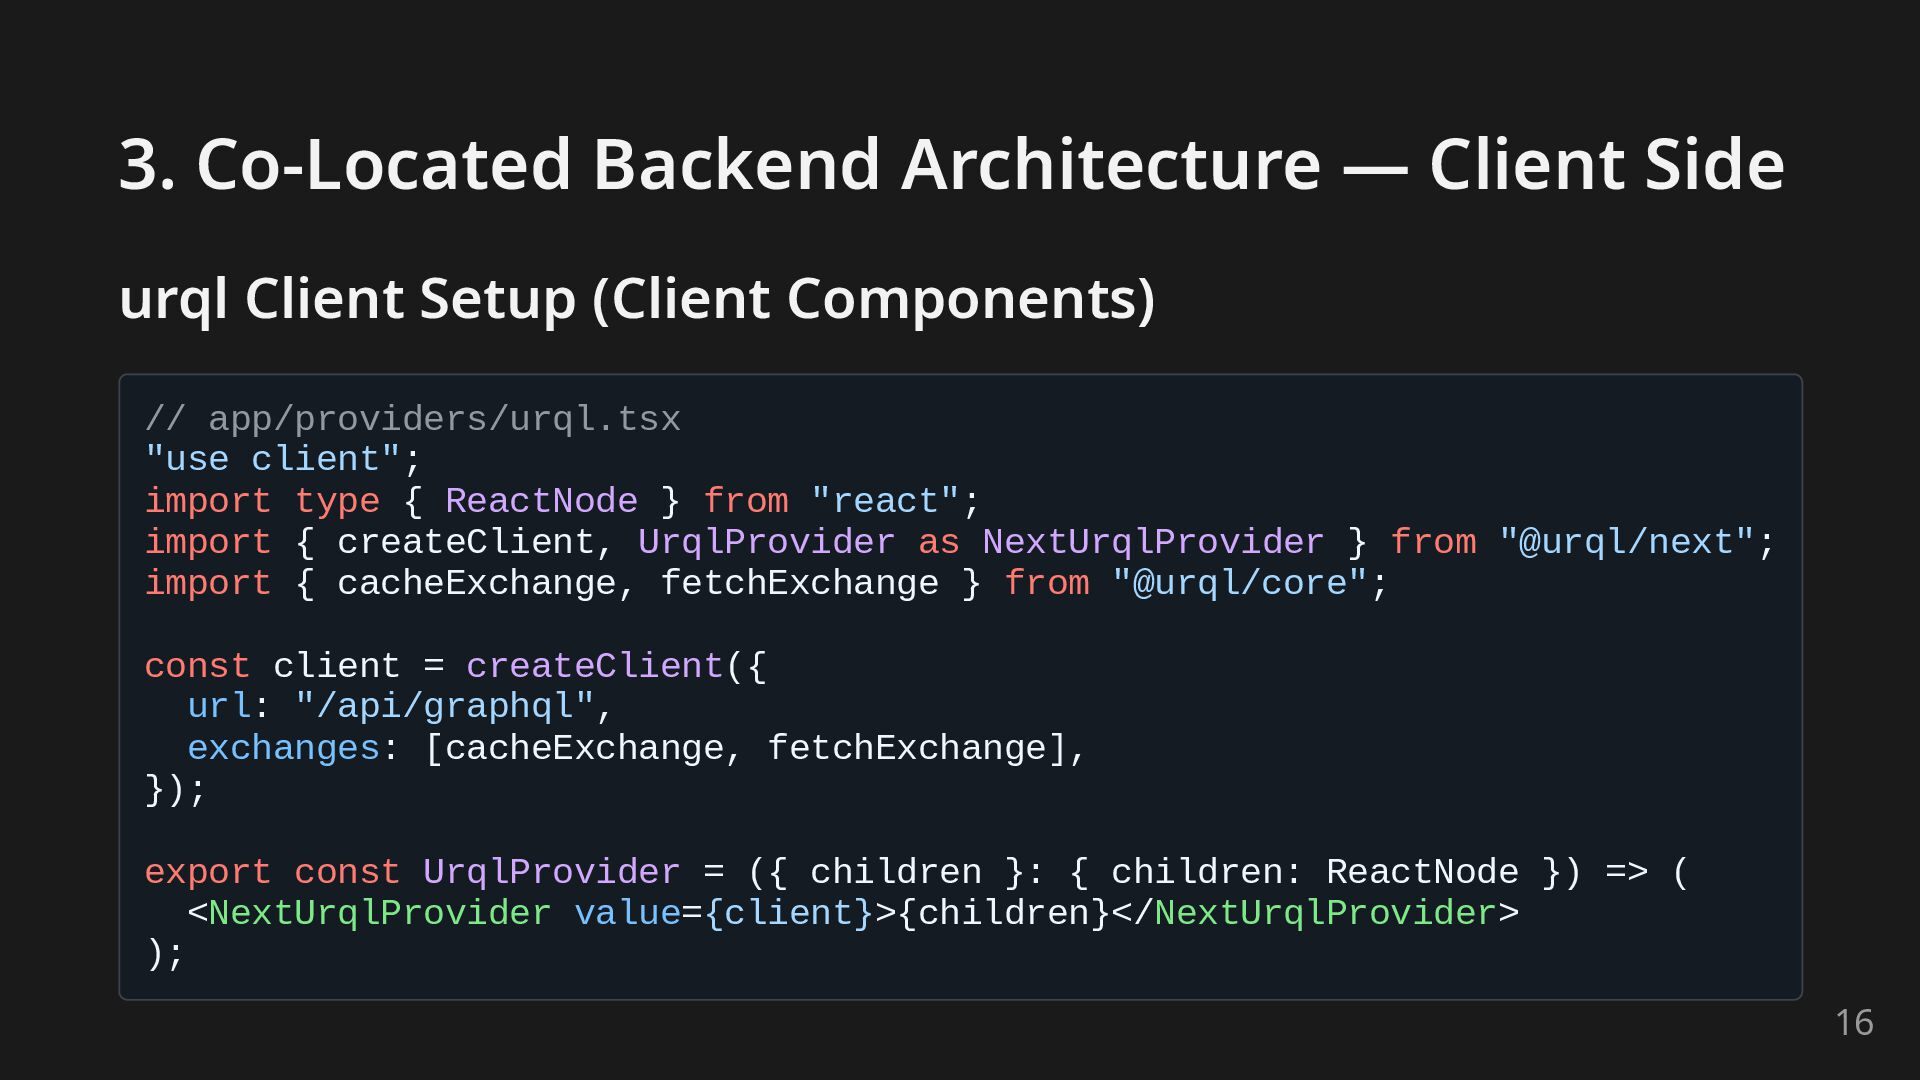
Task: Click fetchExchange inside the exchanges array
Action: (x=906, y=748)
